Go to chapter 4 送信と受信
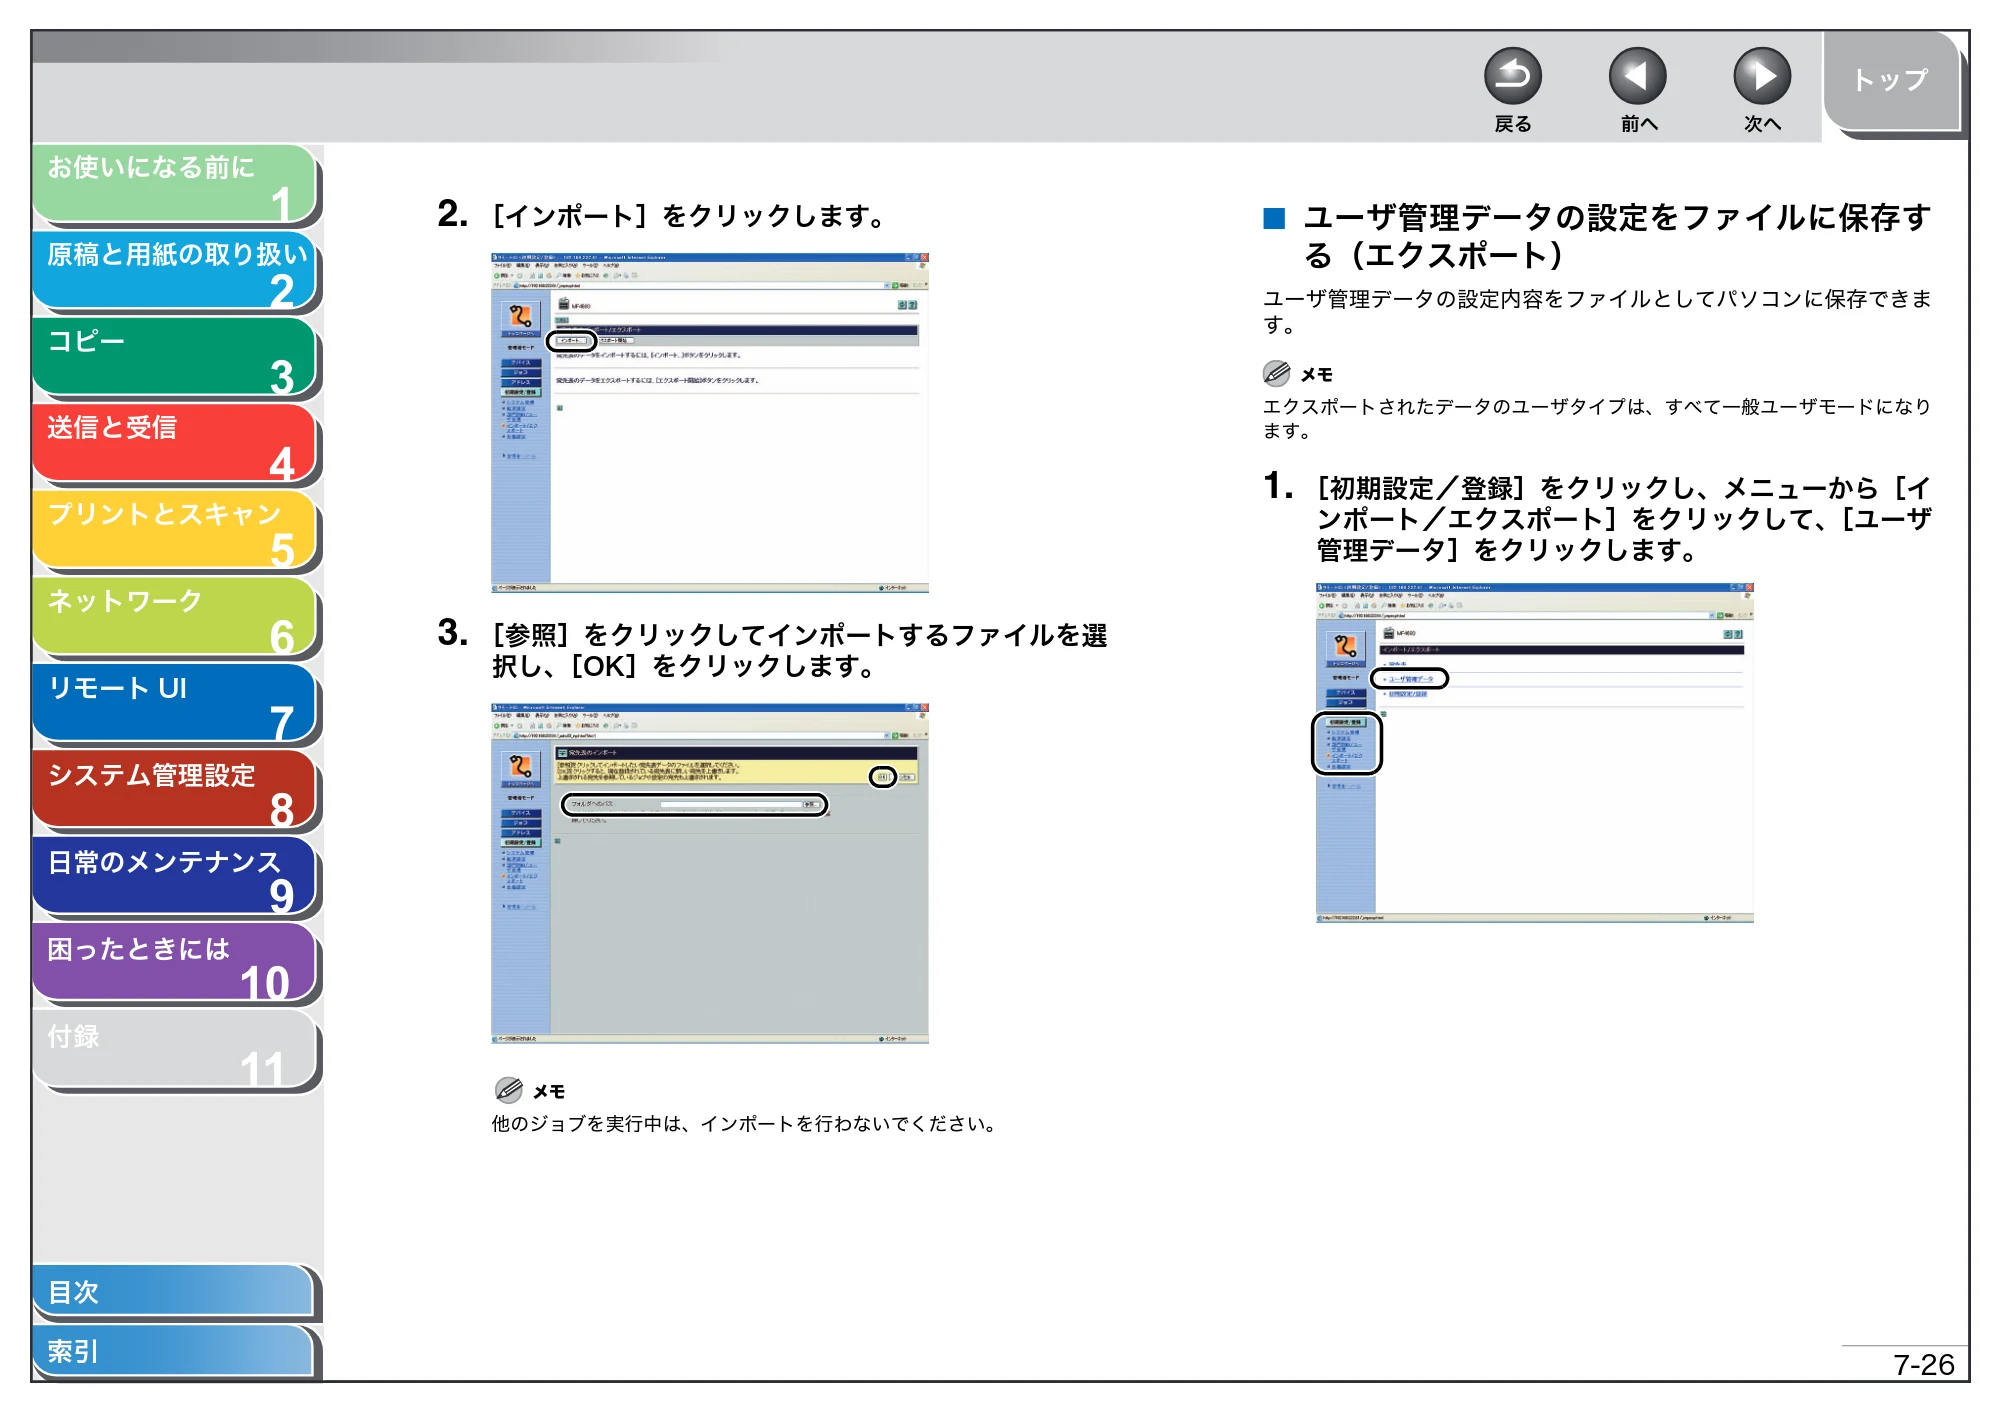The height and width of the screenshot is (1414, 2000). (175, 444)
